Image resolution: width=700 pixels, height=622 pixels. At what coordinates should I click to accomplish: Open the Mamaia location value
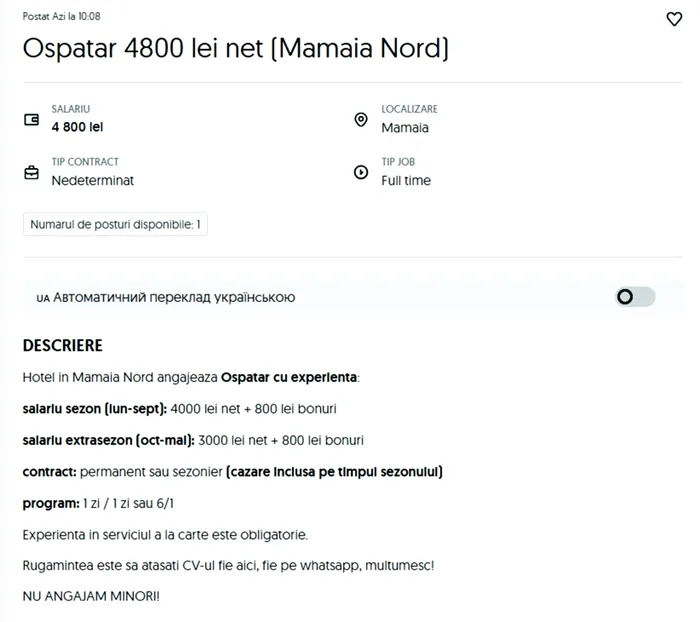[405, 128]
